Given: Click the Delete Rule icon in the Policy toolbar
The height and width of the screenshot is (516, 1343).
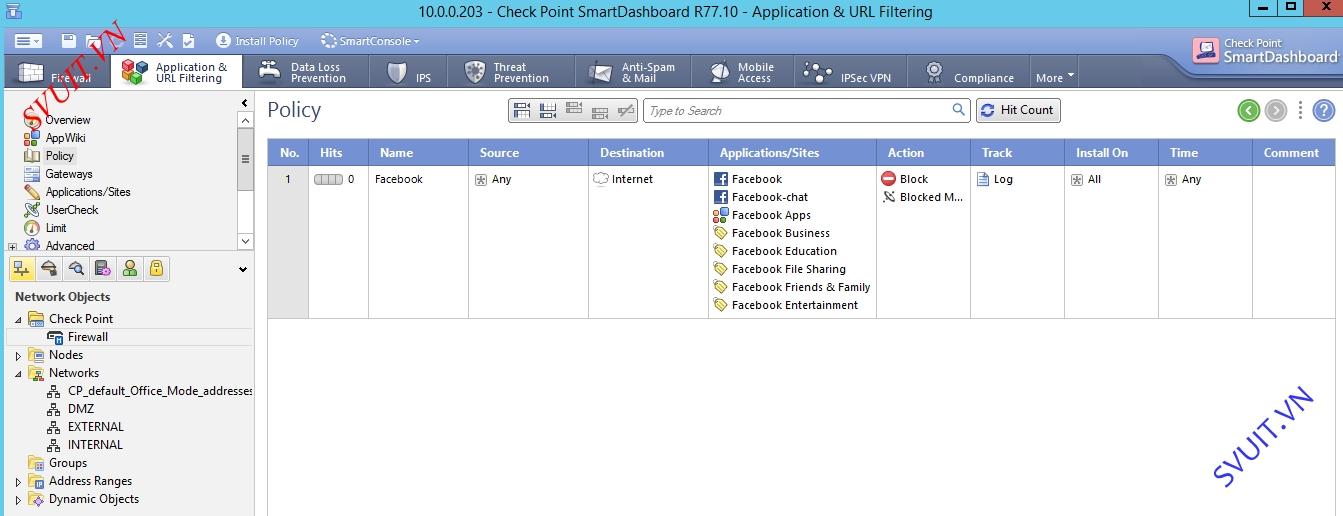Looking at the screenshot, I should [626, 110].
